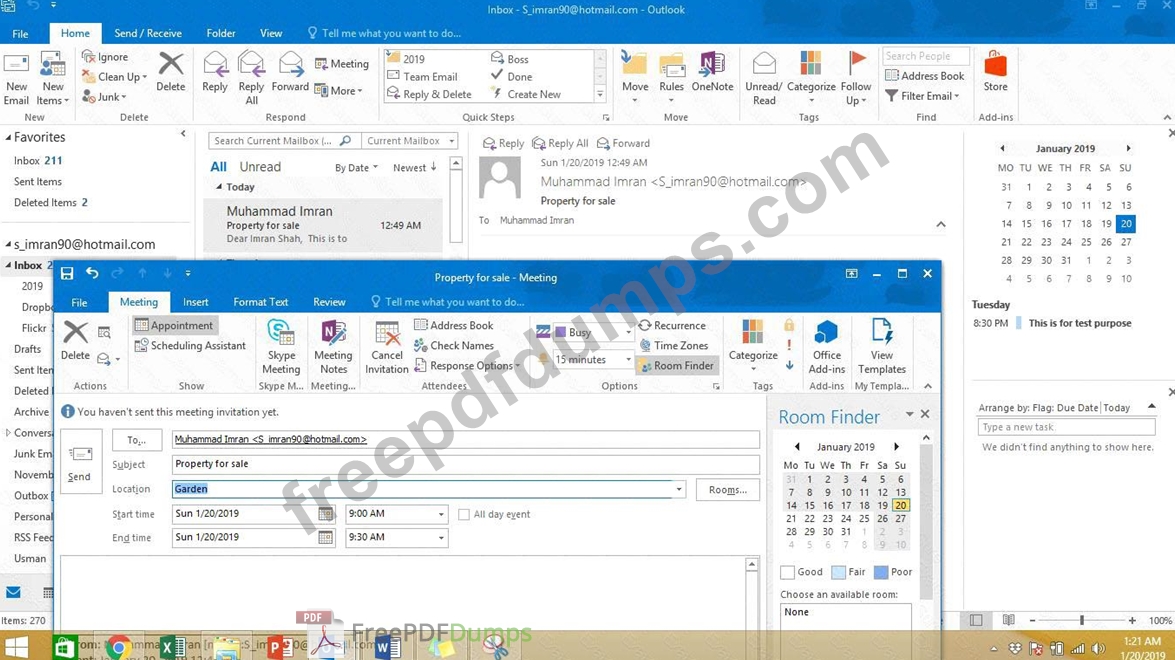The width and height of the screenshot is (1175, 660).
Task: Click the Delete button in Outlook Home ribbon
Action: point(170,73)
